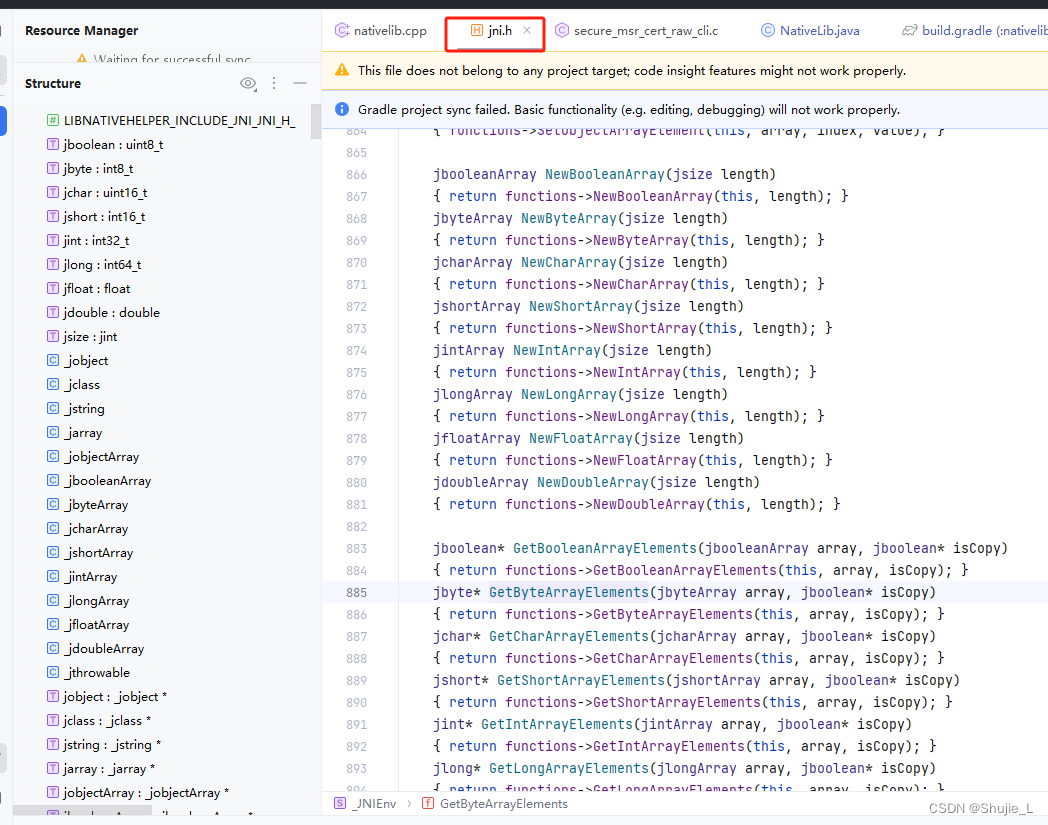Select jbyte : int8_t typedef entry

point(90,168)
